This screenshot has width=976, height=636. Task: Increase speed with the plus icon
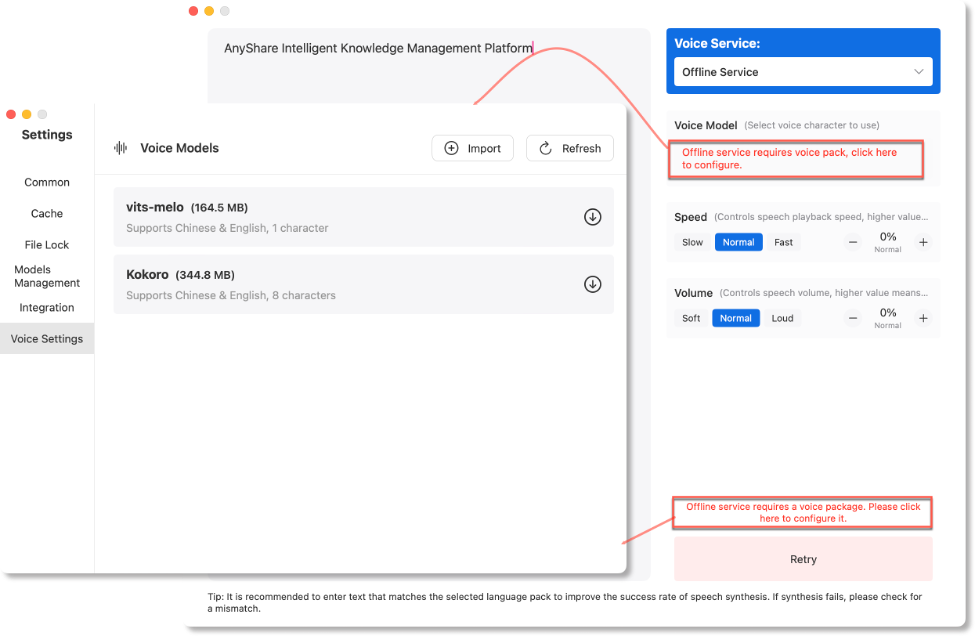[x=923, y=242]
